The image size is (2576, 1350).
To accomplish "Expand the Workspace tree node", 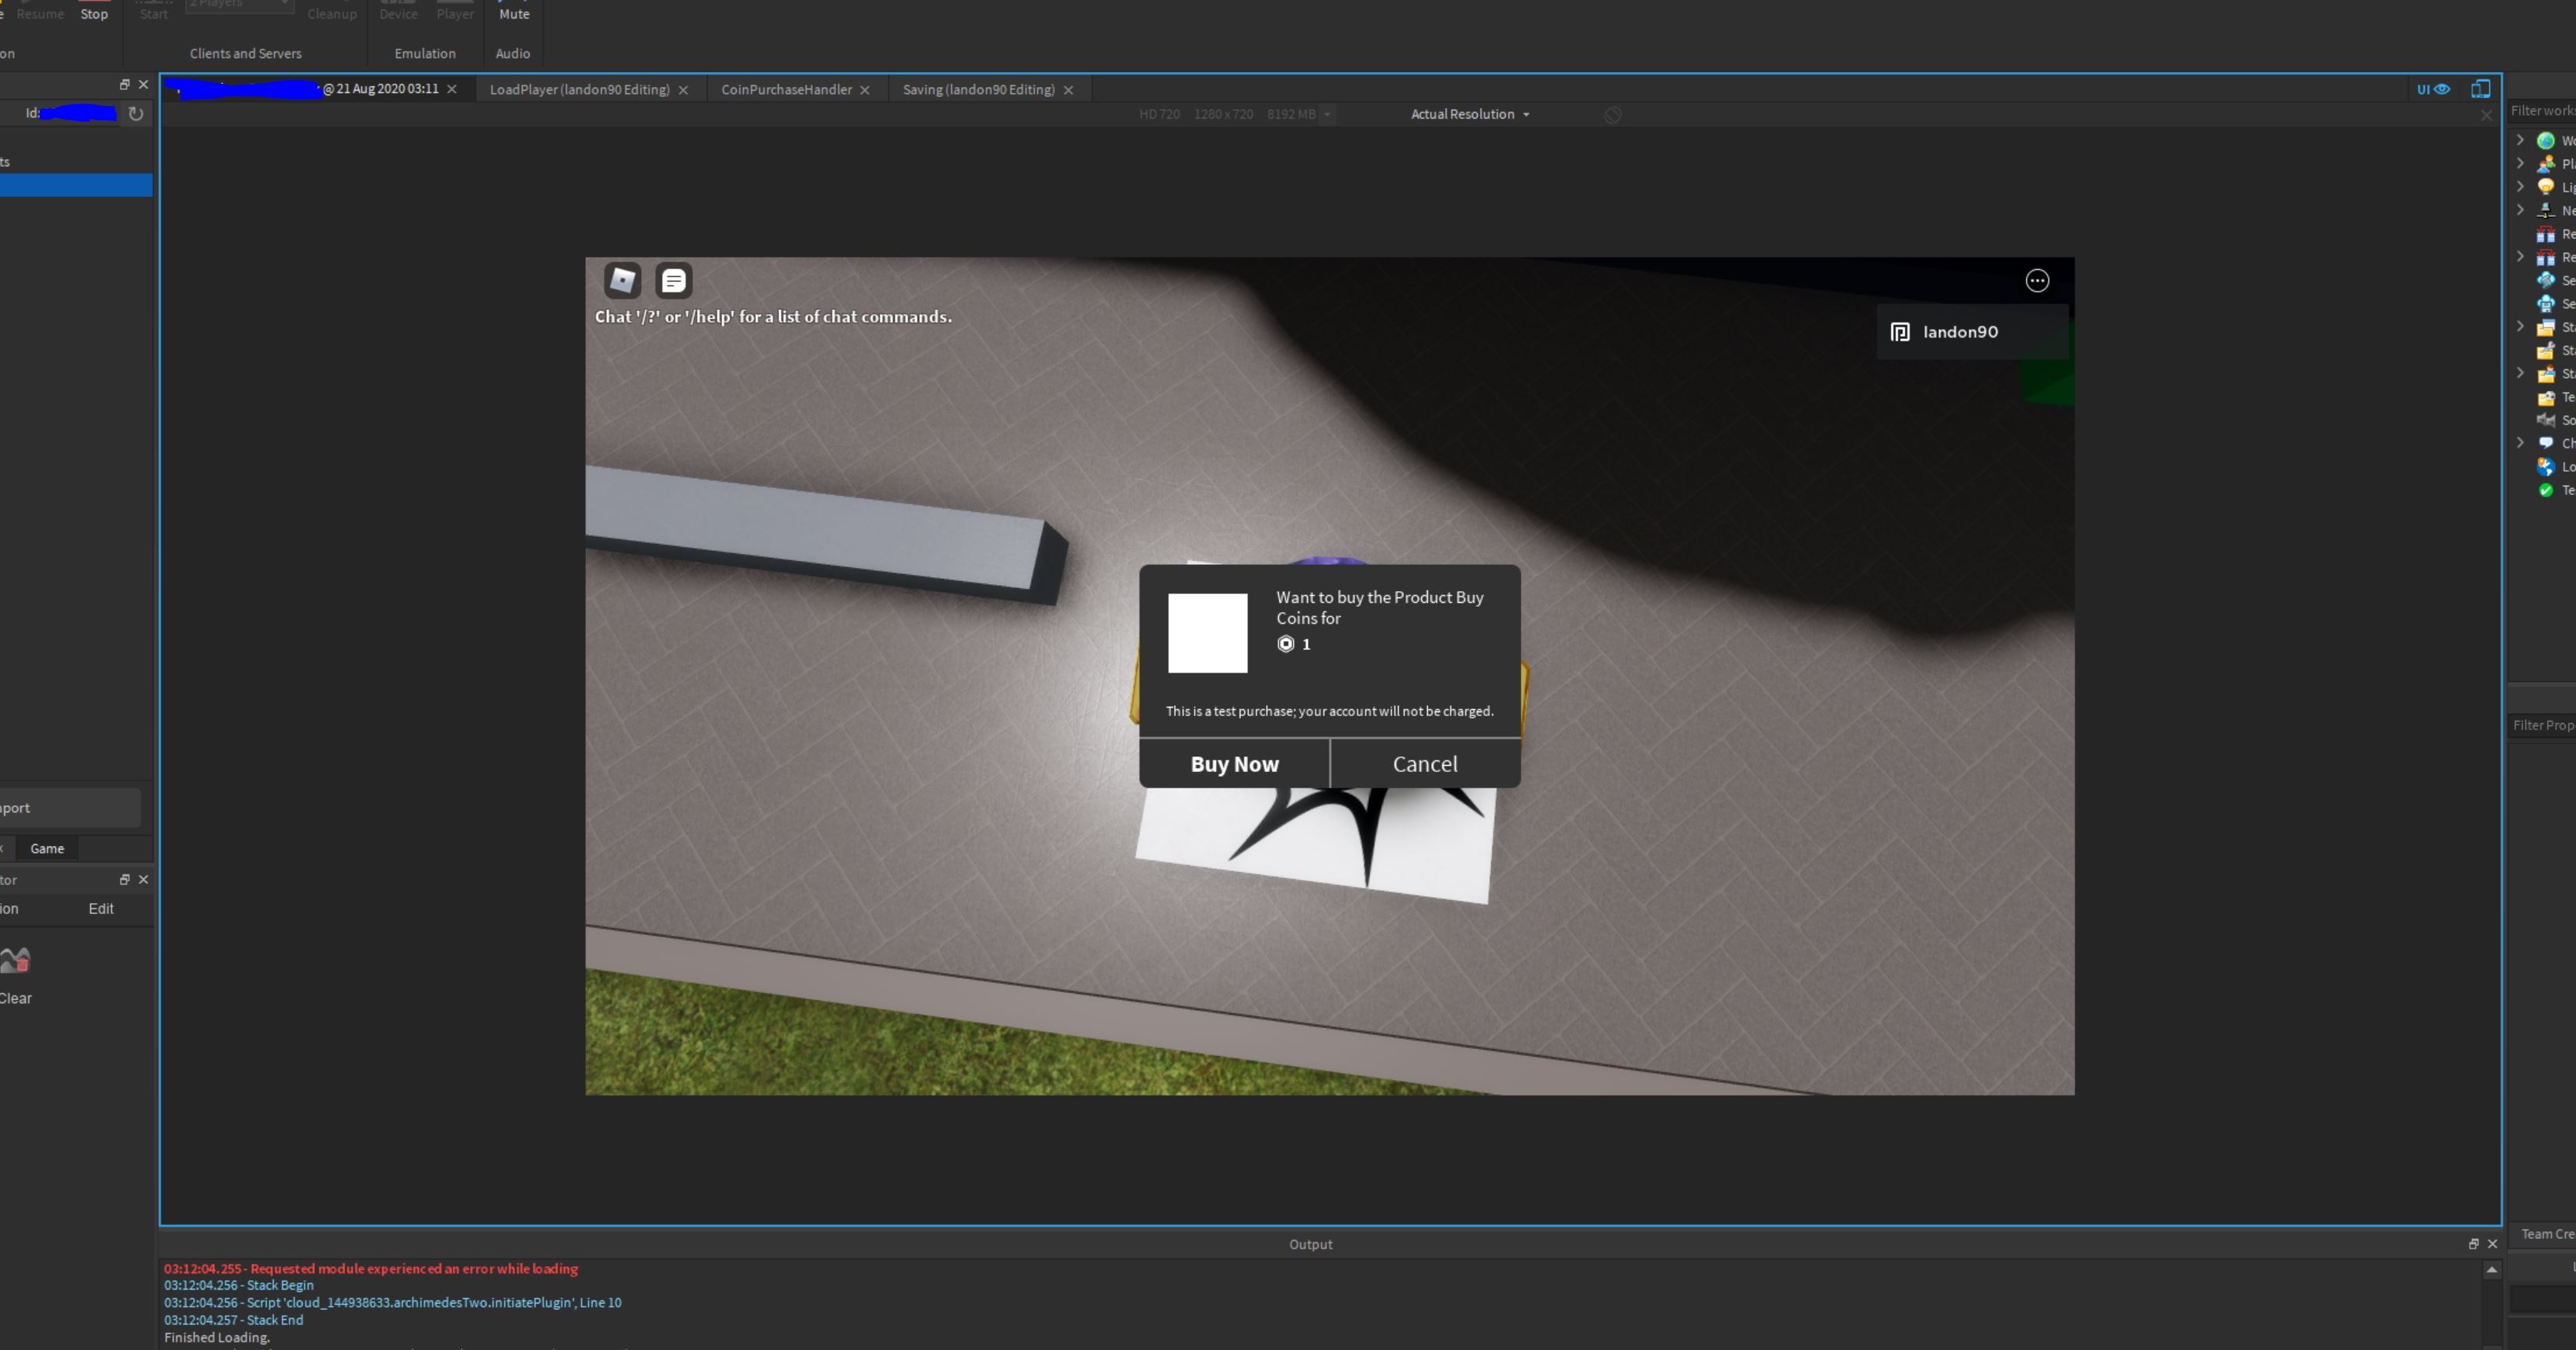I will coord(2520,140).
